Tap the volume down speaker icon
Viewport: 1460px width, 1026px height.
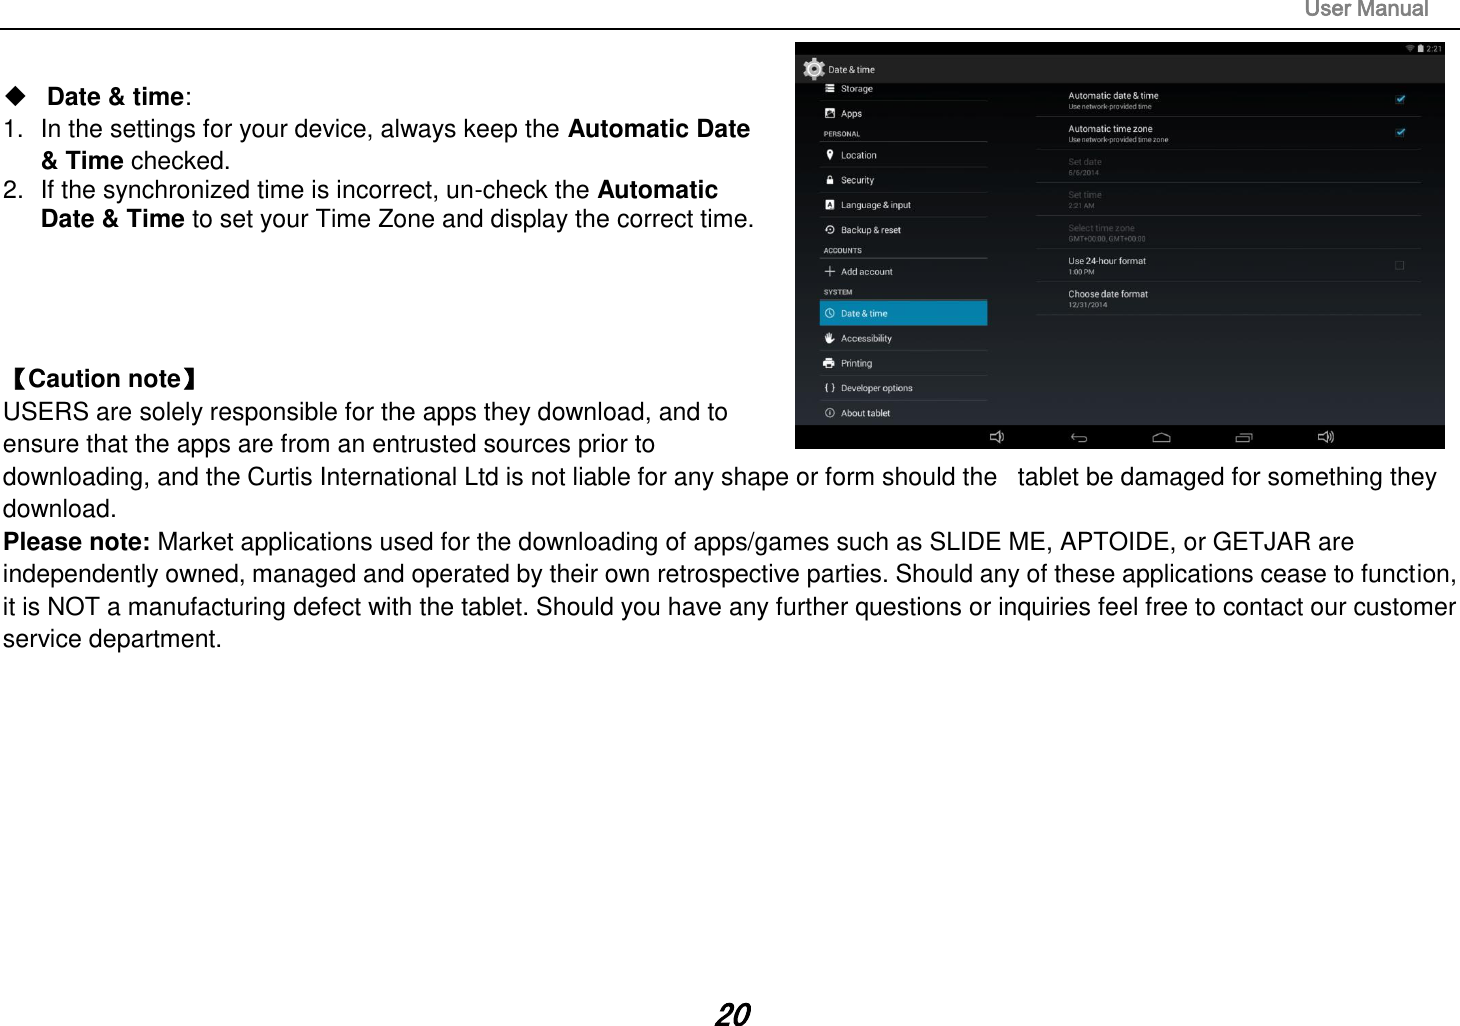pos(997,437)
